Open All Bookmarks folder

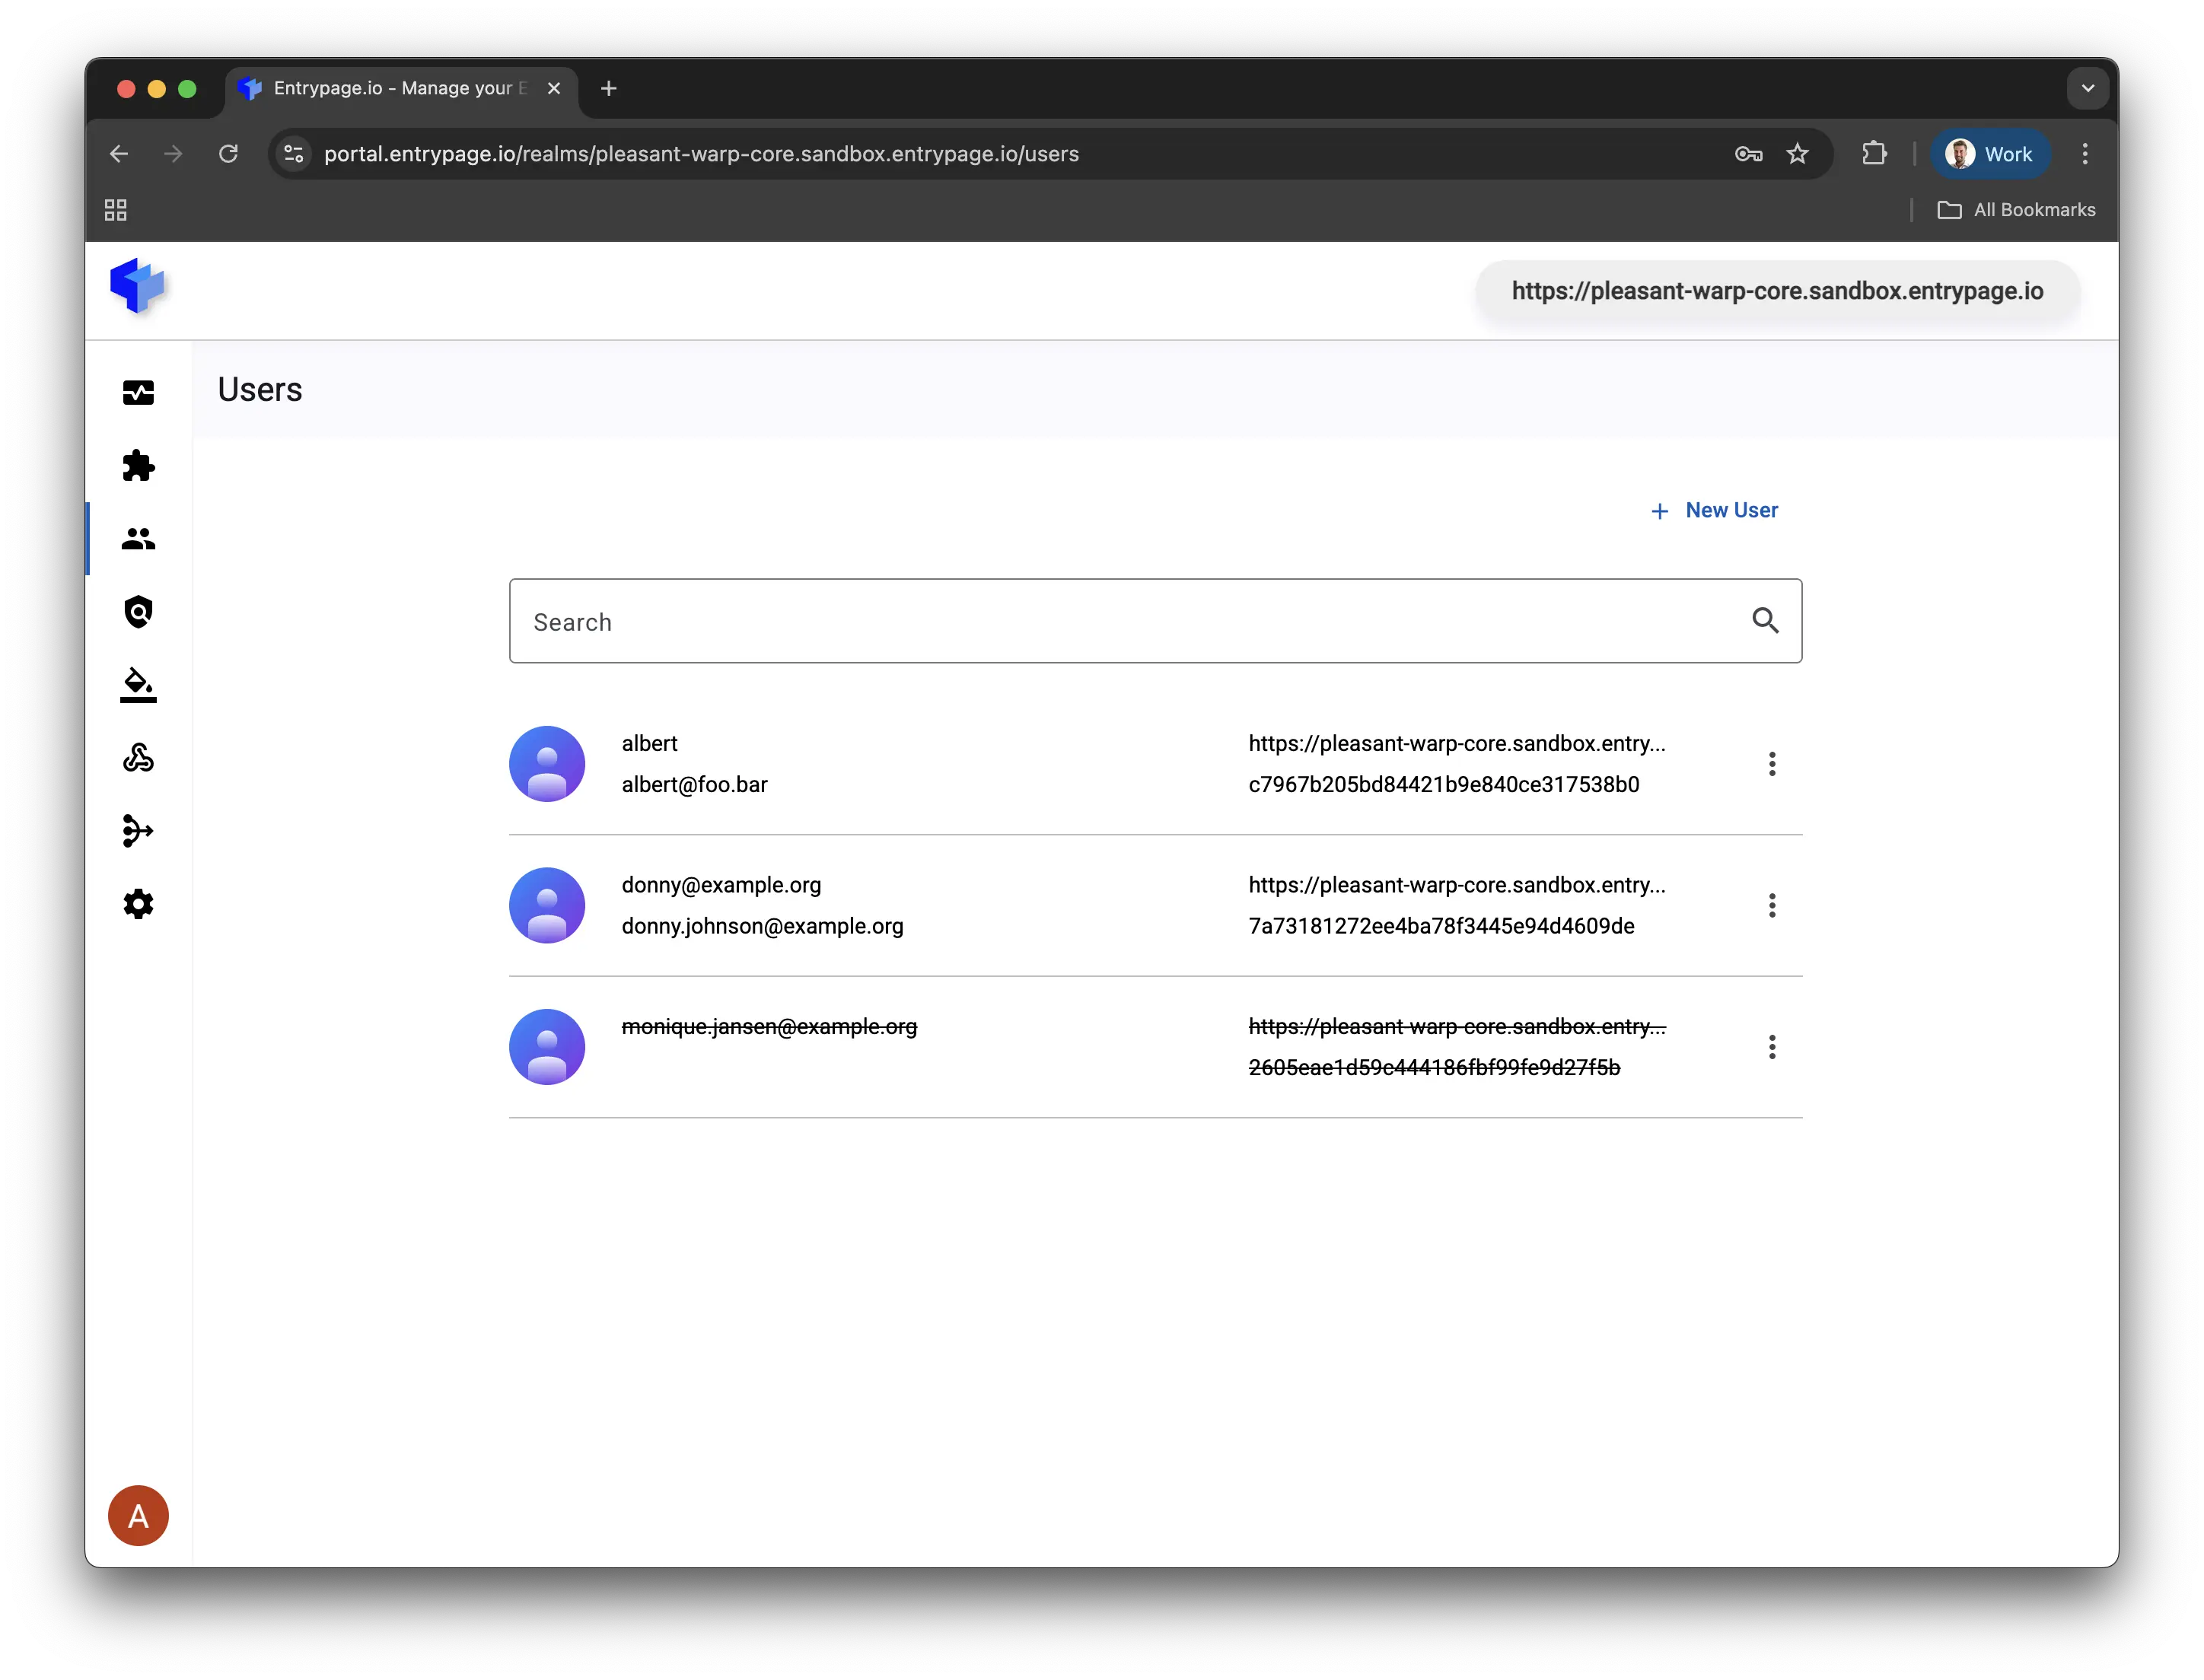(x=2016, y=210)
